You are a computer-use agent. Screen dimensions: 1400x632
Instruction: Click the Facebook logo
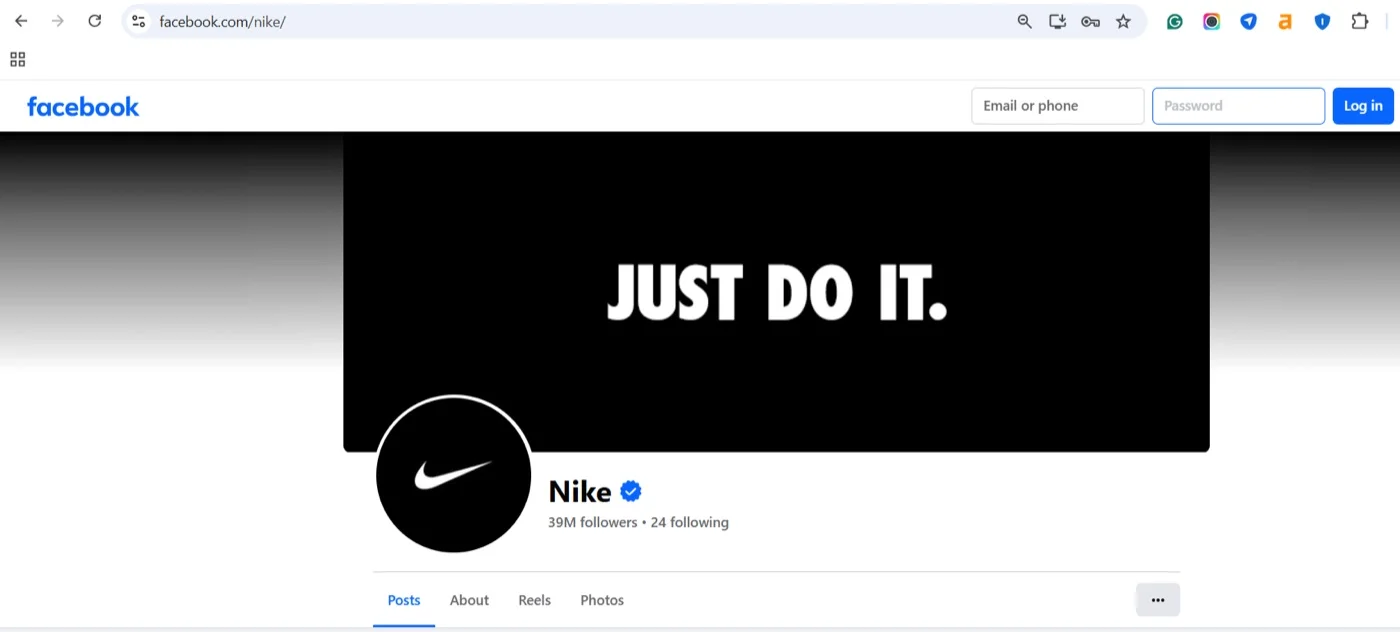coord(83,106)
